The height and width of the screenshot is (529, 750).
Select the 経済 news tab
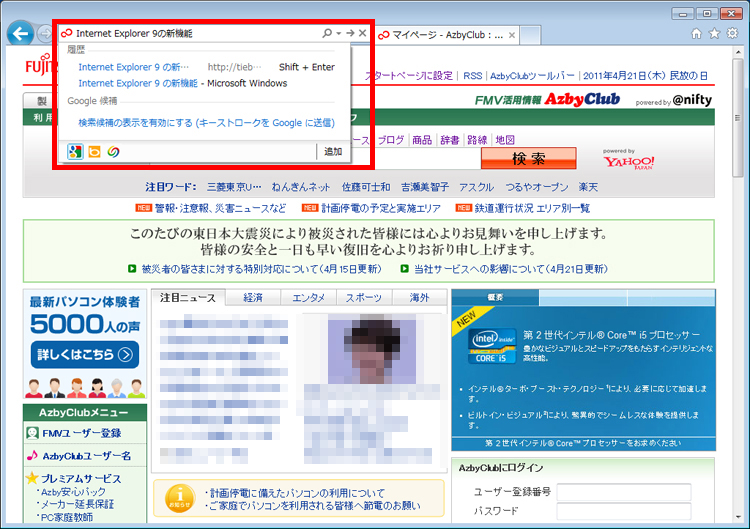click(253, 298)
